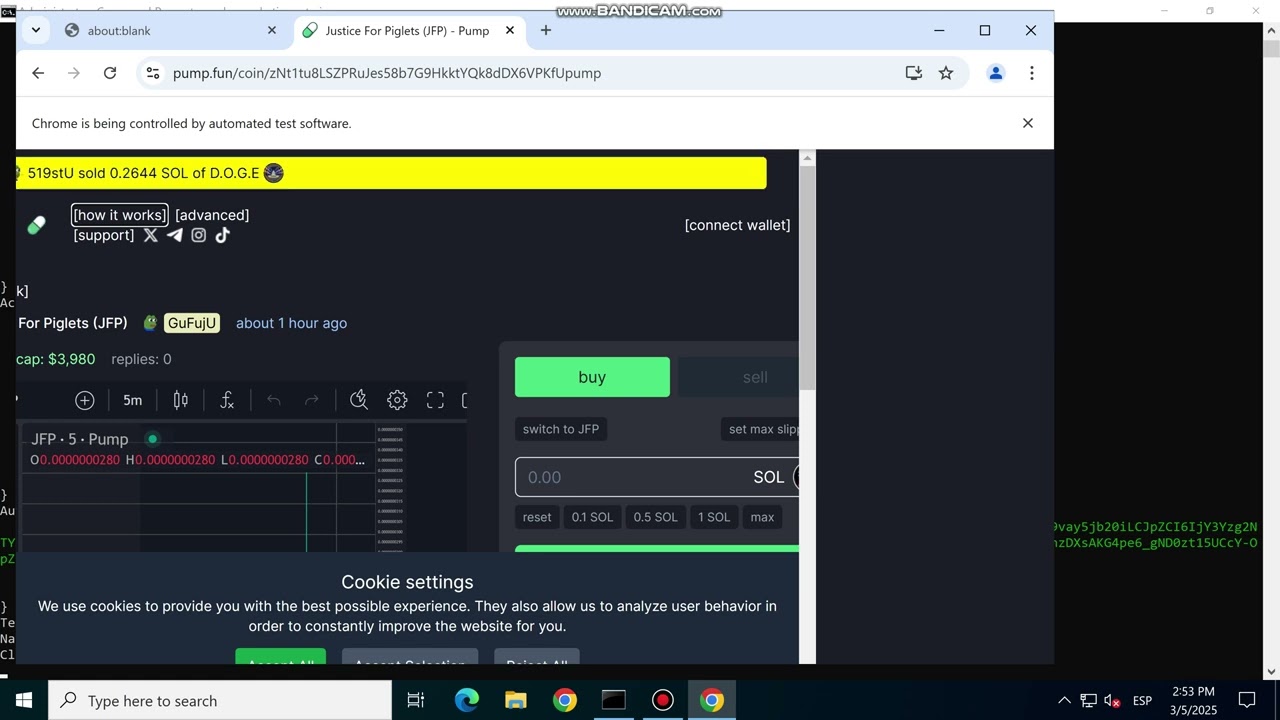
Task: Select the Justice For Piglets tab
Action: (408, 31)
